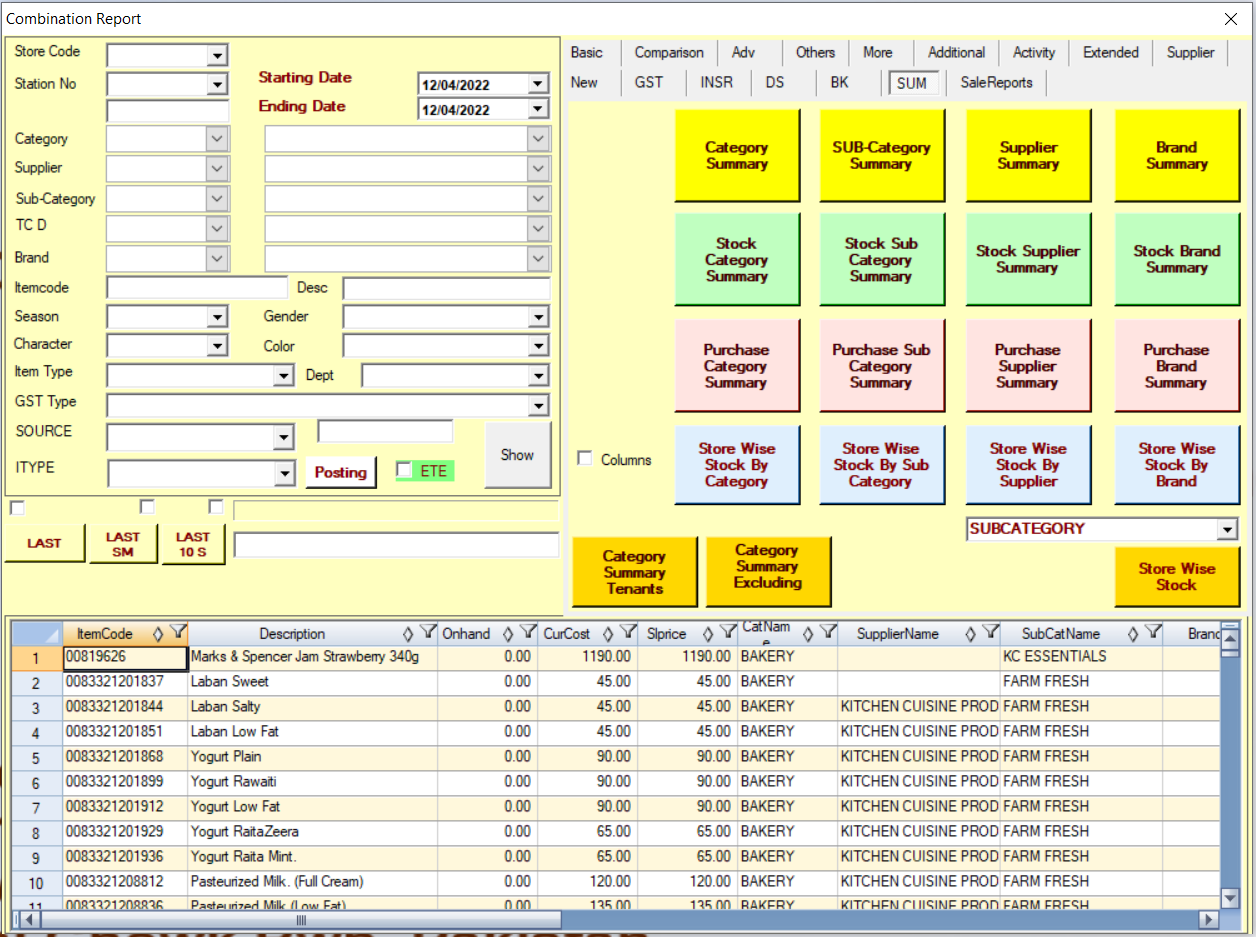Select the Extended tab
The width and height of the screenshot is (1256, 937).
[1110, 52]
